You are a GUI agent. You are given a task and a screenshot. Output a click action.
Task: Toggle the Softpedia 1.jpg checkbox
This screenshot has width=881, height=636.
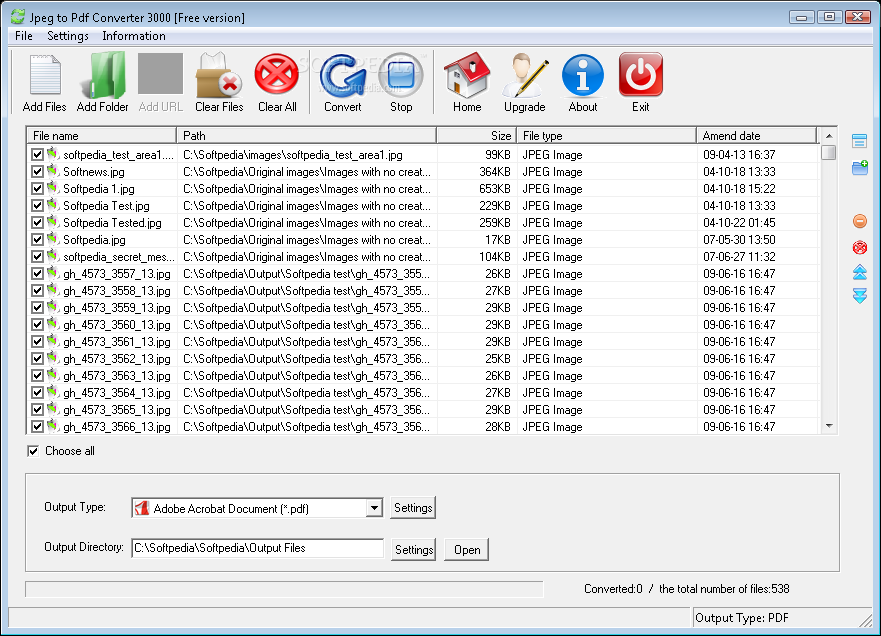[38, 189]
